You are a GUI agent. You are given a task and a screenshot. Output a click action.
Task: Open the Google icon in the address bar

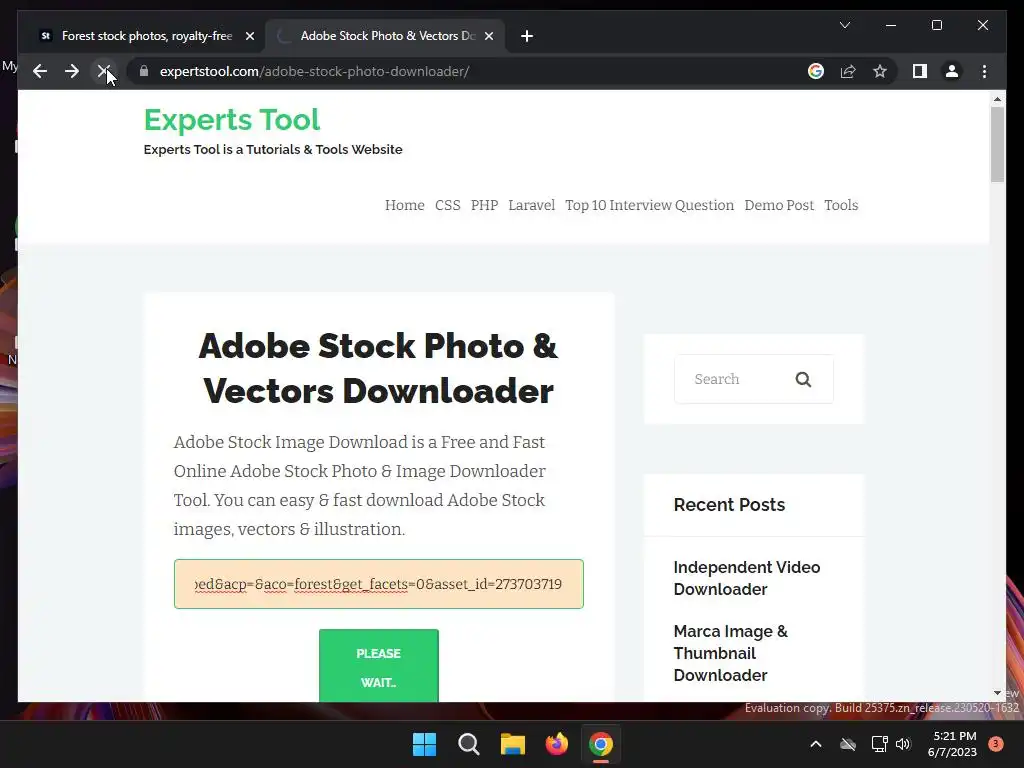point(816,71)
